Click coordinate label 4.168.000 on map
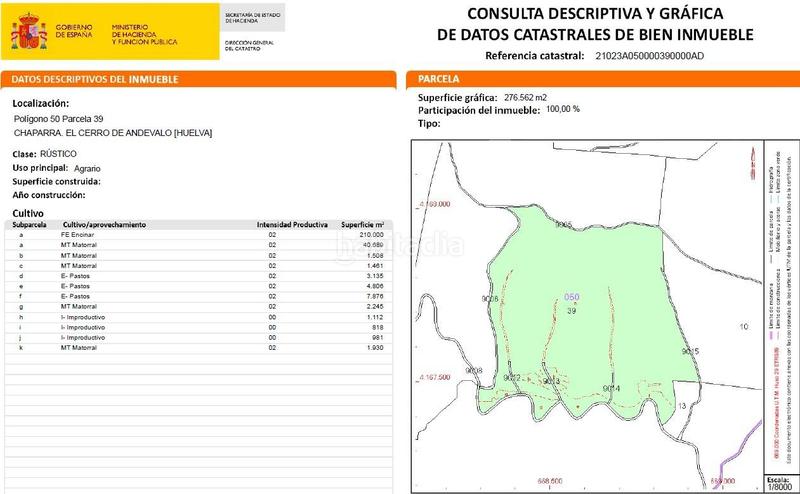The image size is (800, 494). (435, 204)
